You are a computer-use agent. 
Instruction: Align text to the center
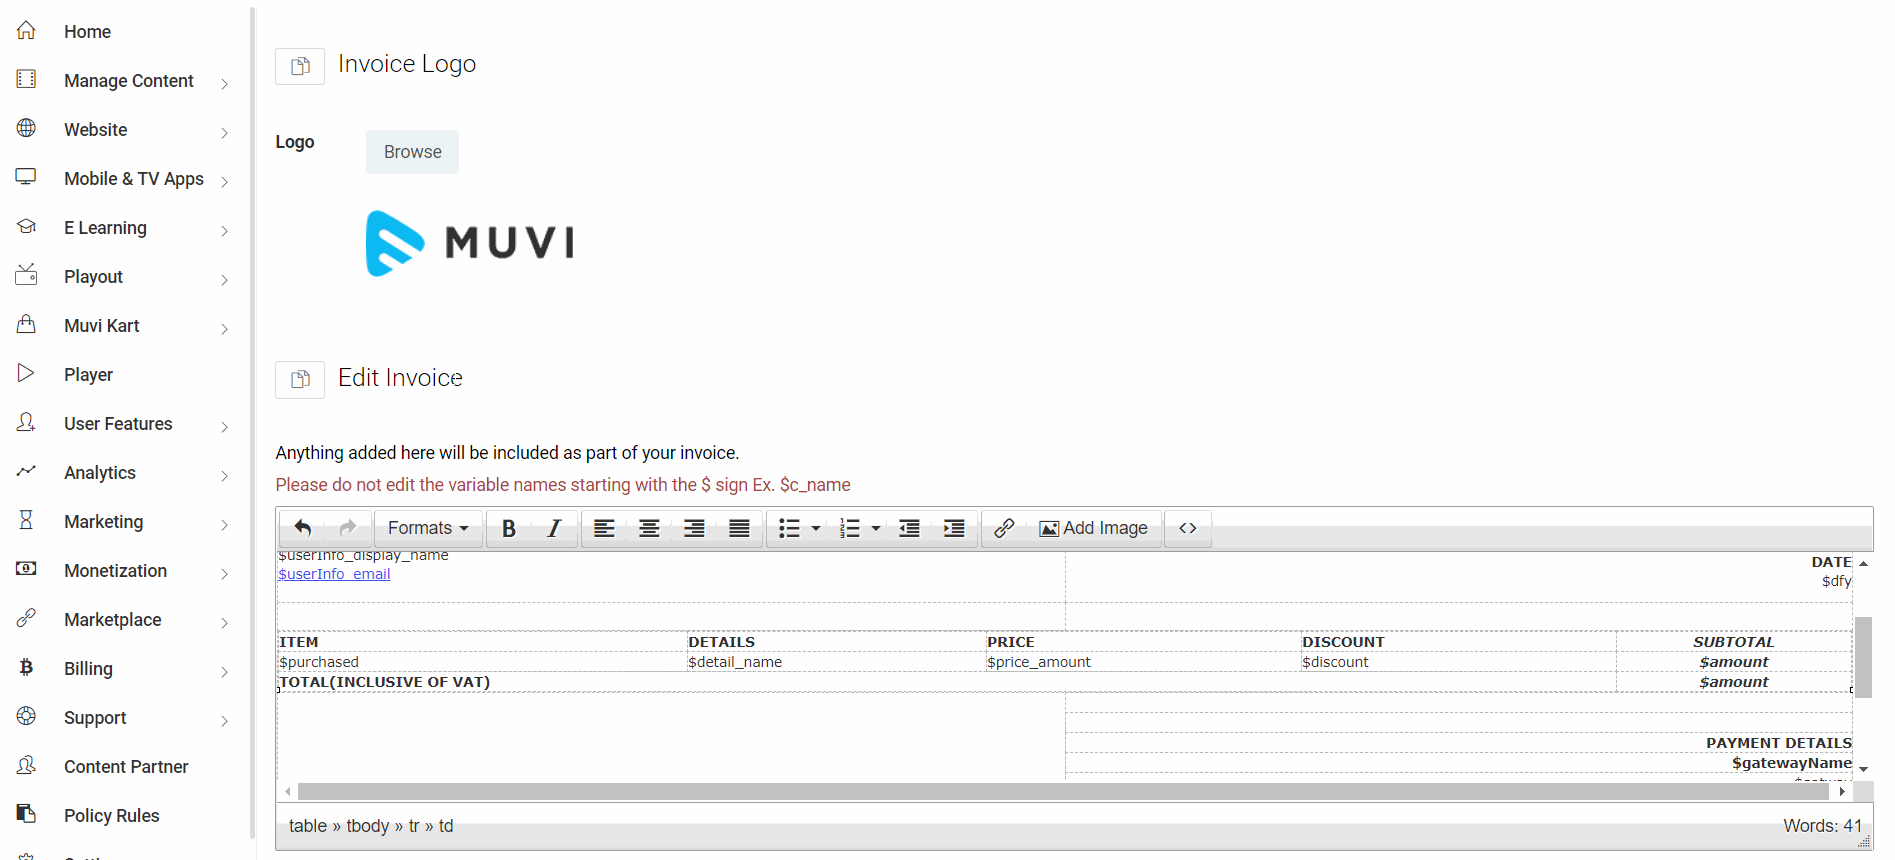coord(649,528)
